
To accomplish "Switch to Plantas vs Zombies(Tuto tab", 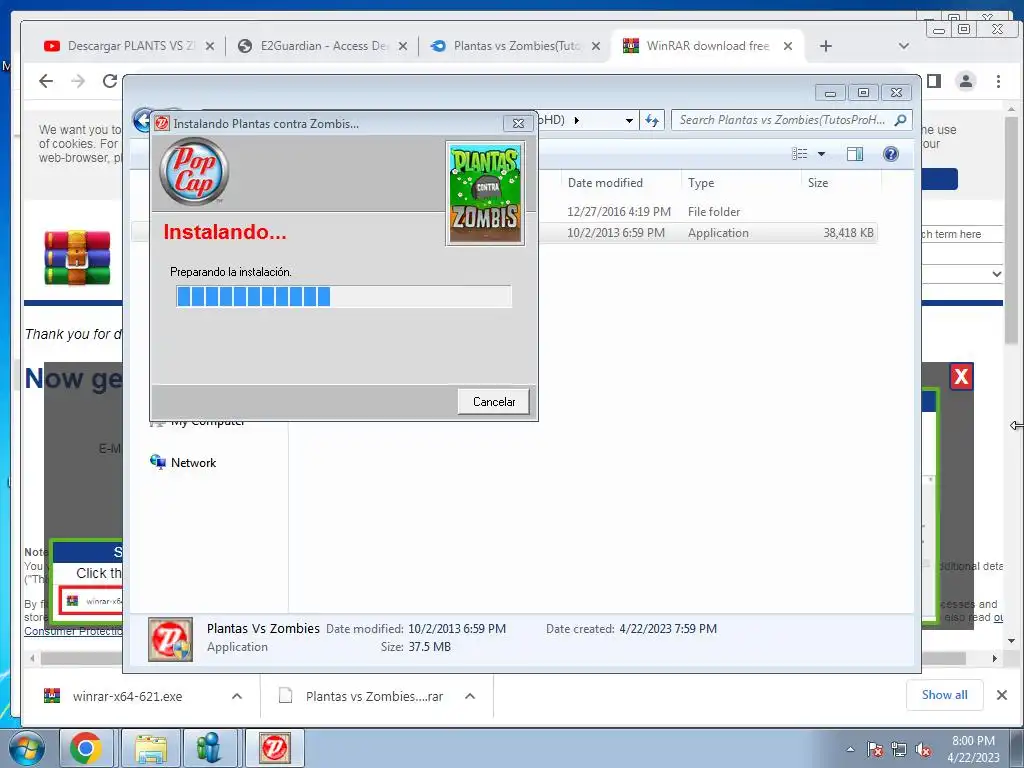I will 507,46.
